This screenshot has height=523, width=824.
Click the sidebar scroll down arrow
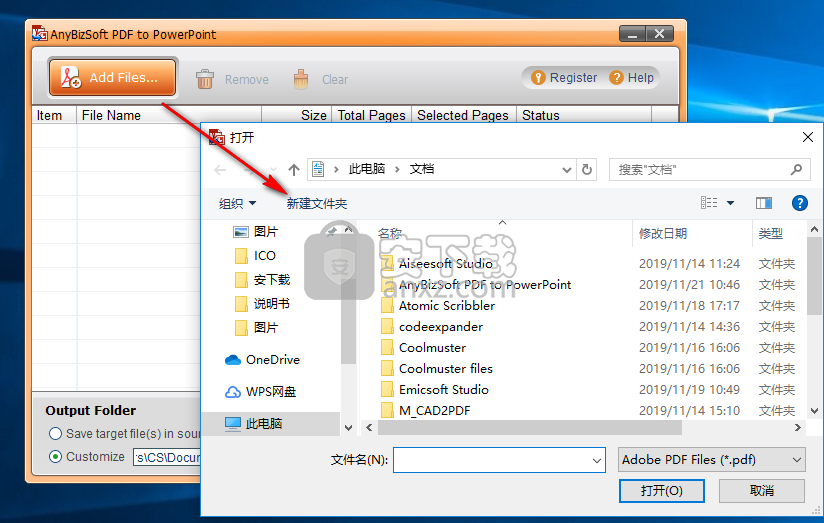pos(348,428)
